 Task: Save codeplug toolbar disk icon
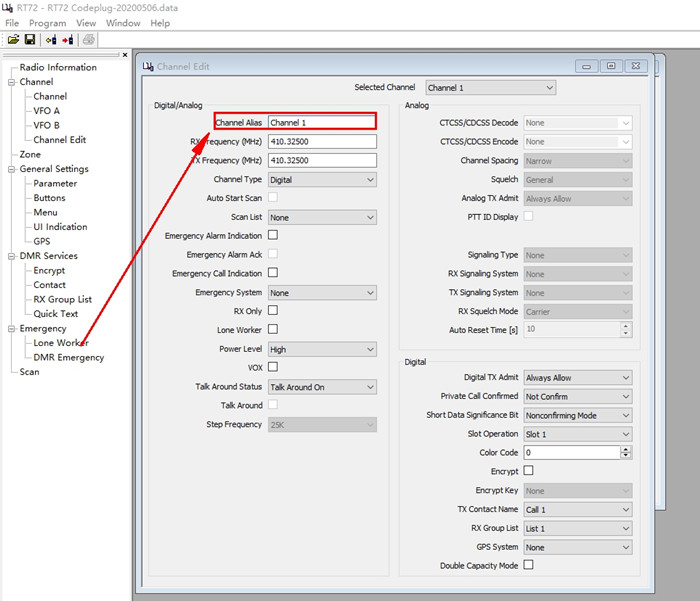30,40
